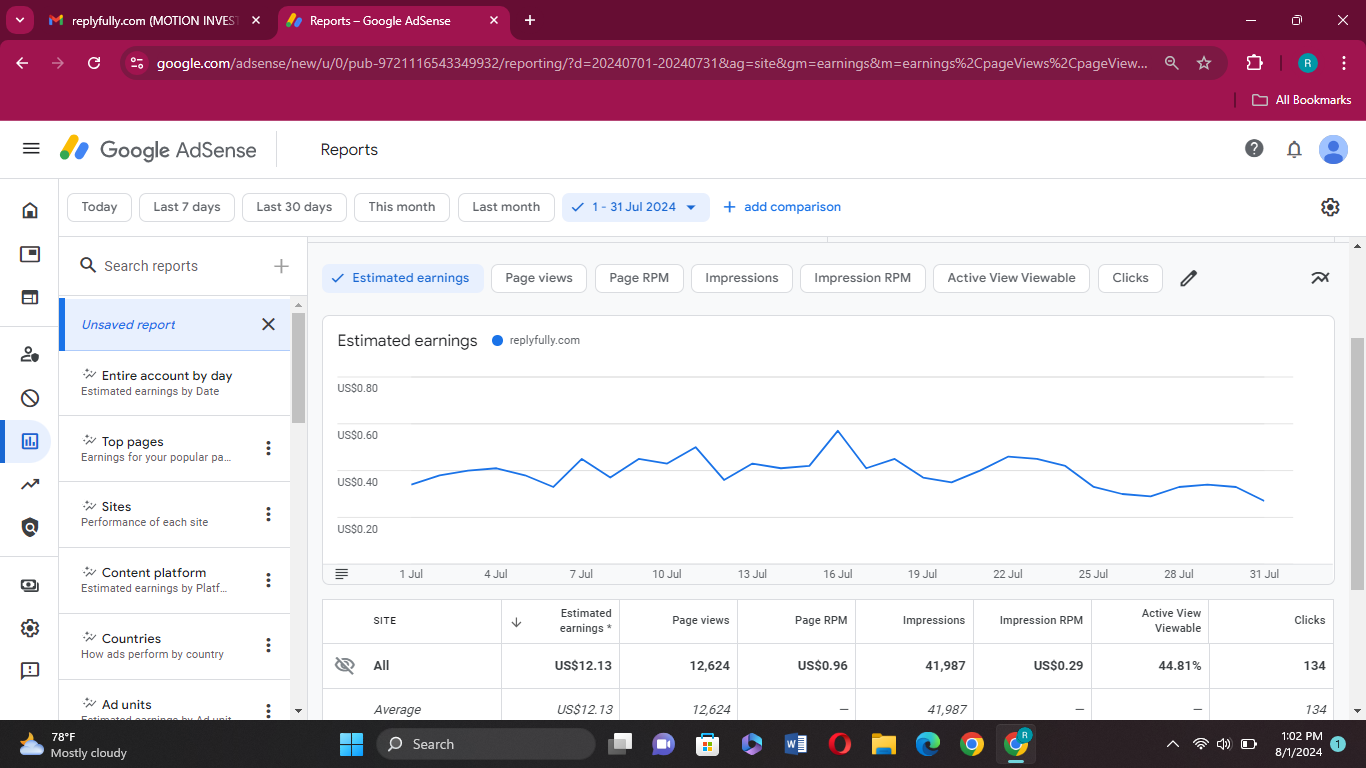
Task: Toggle the Active View Viewable chip
Action: pos(1011,278)
